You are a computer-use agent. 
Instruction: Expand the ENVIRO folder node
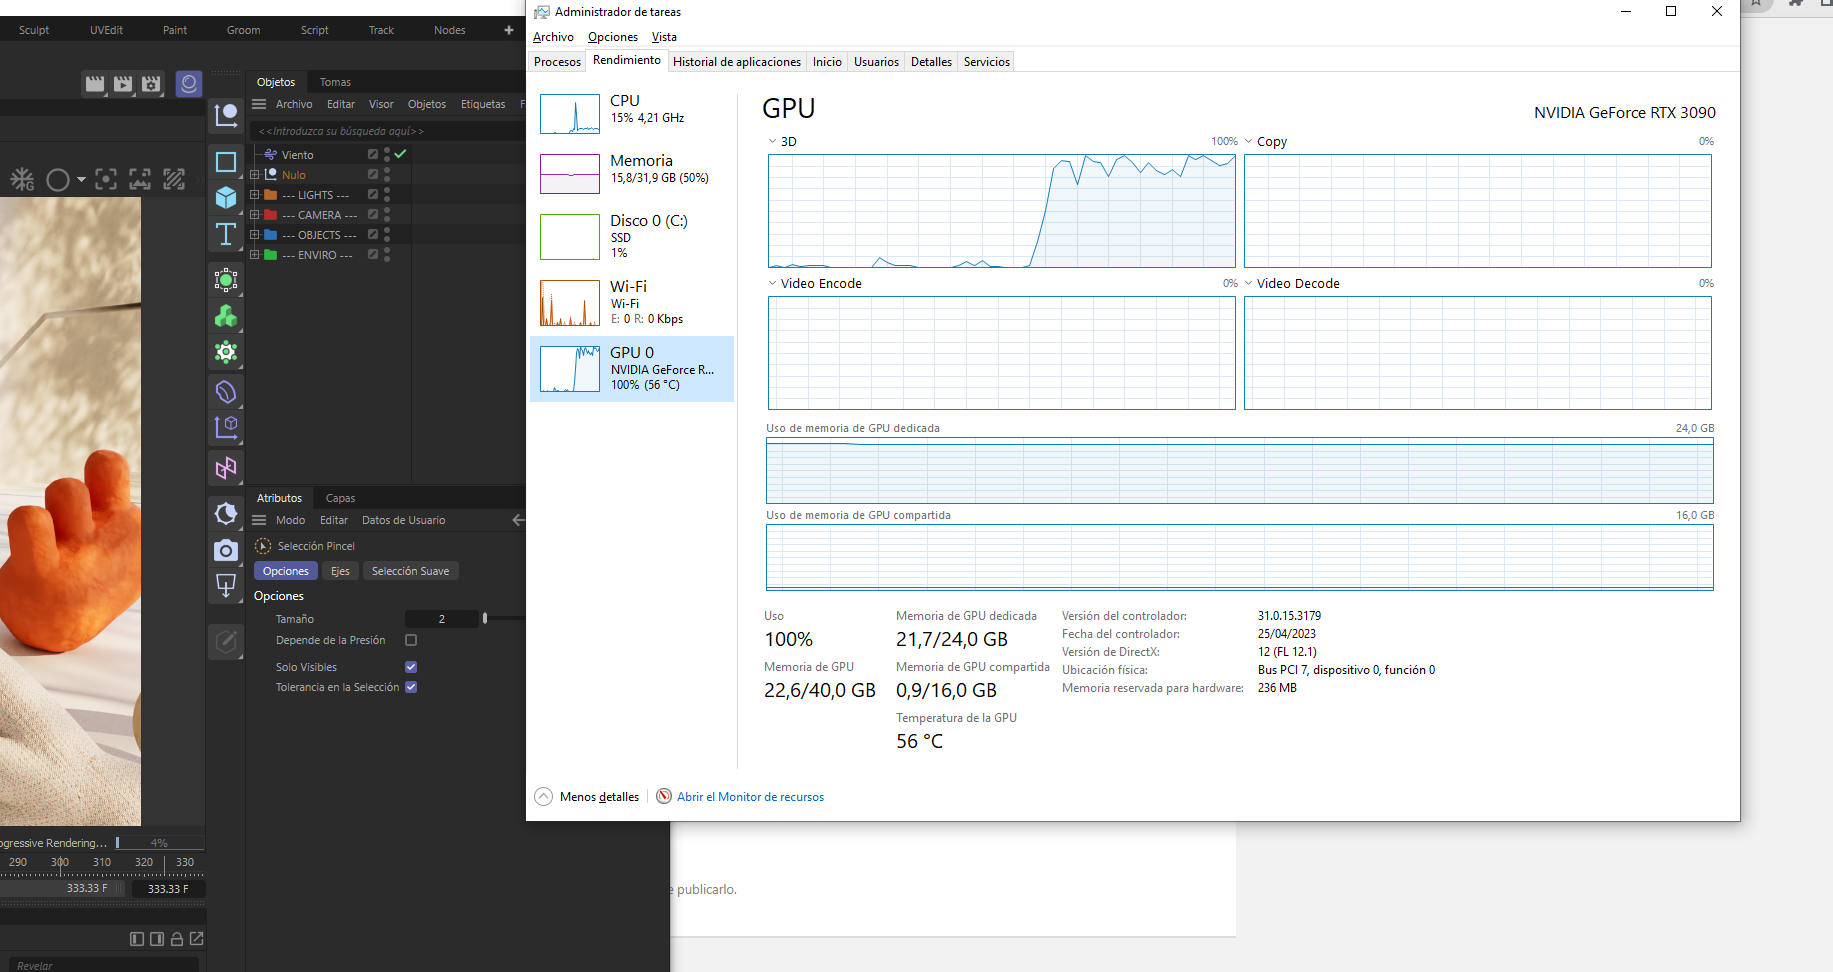coord(255,255)
